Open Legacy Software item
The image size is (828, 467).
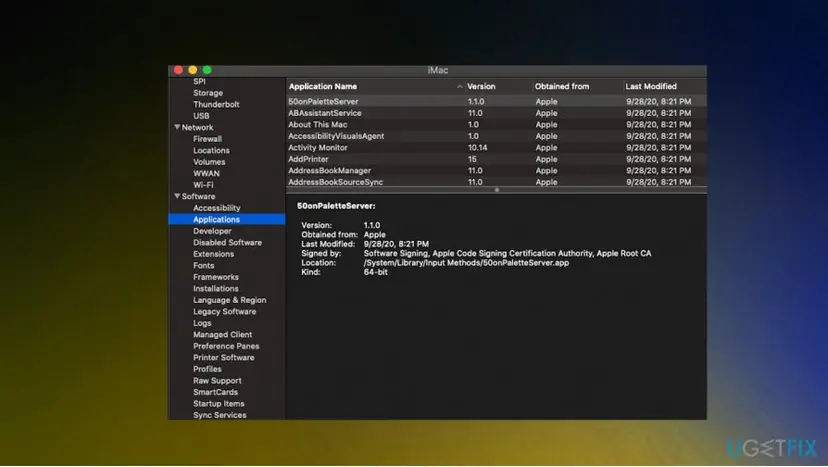224,312
